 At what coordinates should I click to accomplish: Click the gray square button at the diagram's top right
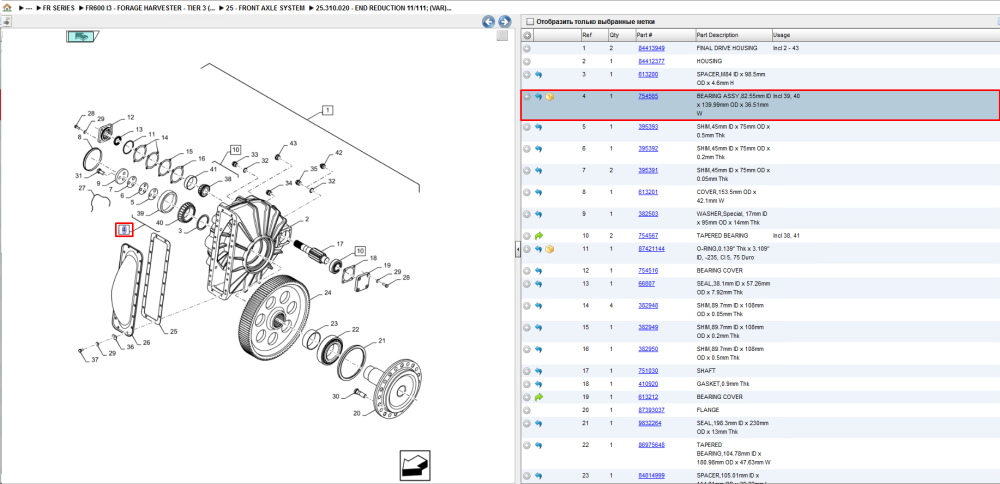point(503,36)
